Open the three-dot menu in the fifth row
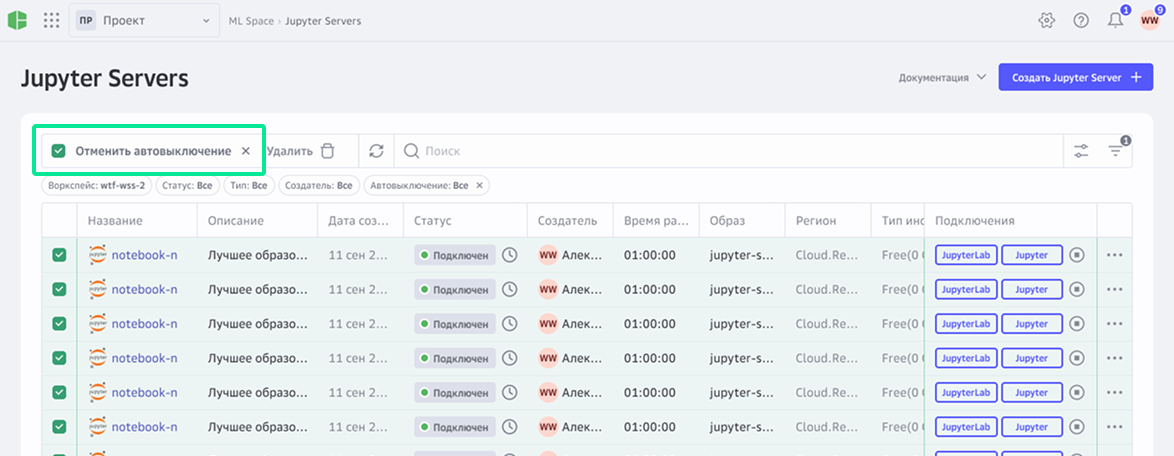Image resolution: width=1174 pixels, height=456 pixels. click(x=1115, y=392)
